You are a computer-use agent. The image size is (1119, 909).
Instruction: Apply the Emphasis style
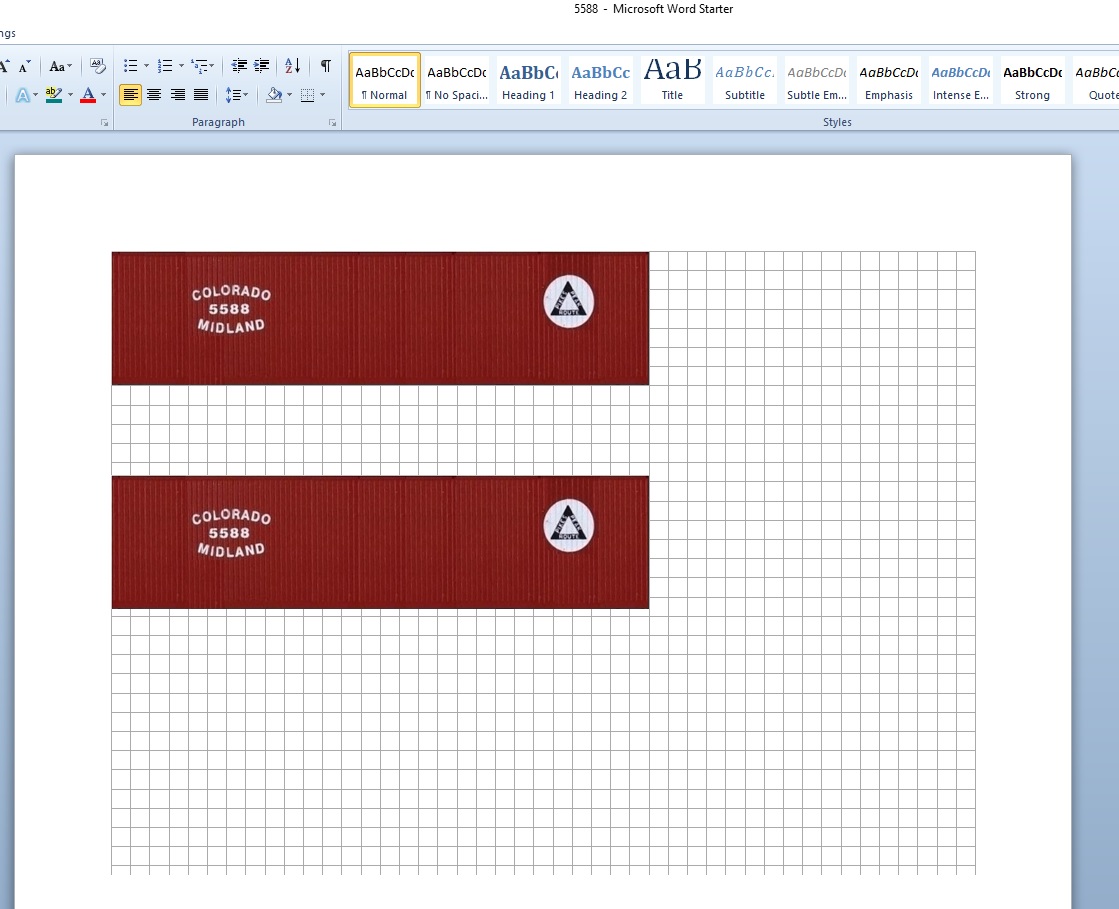(x=888, y=81)
